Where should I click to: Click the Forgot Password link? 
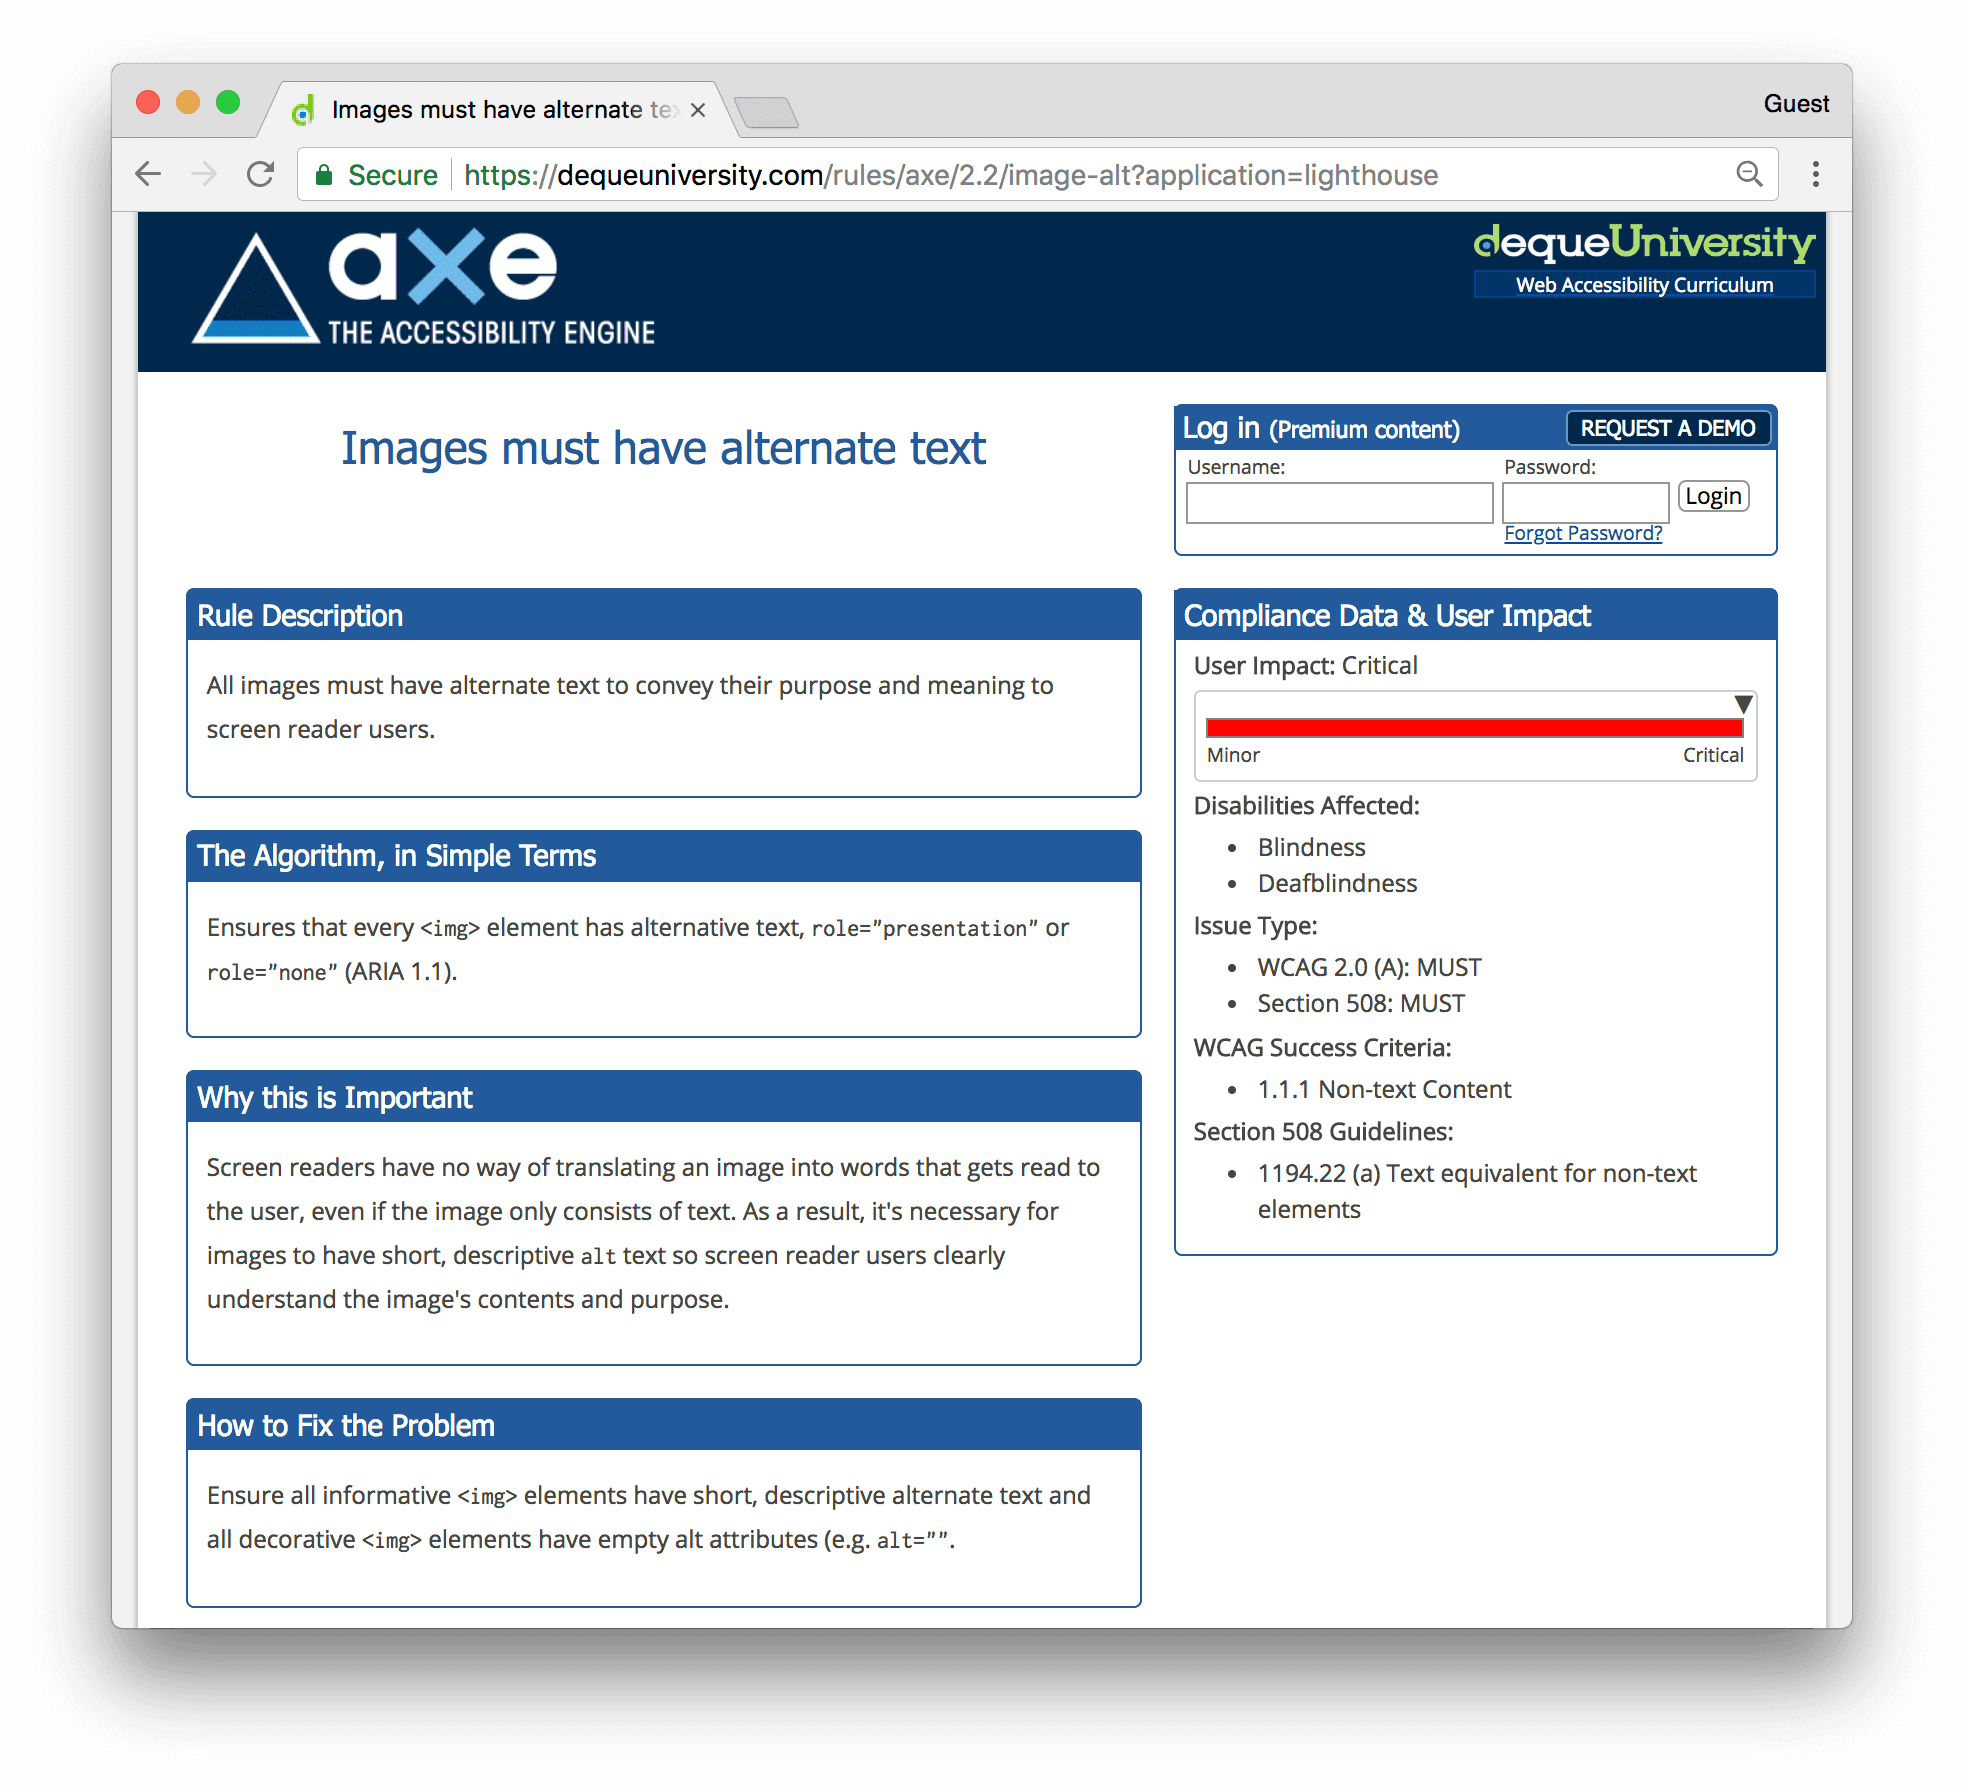[1581, 532]
